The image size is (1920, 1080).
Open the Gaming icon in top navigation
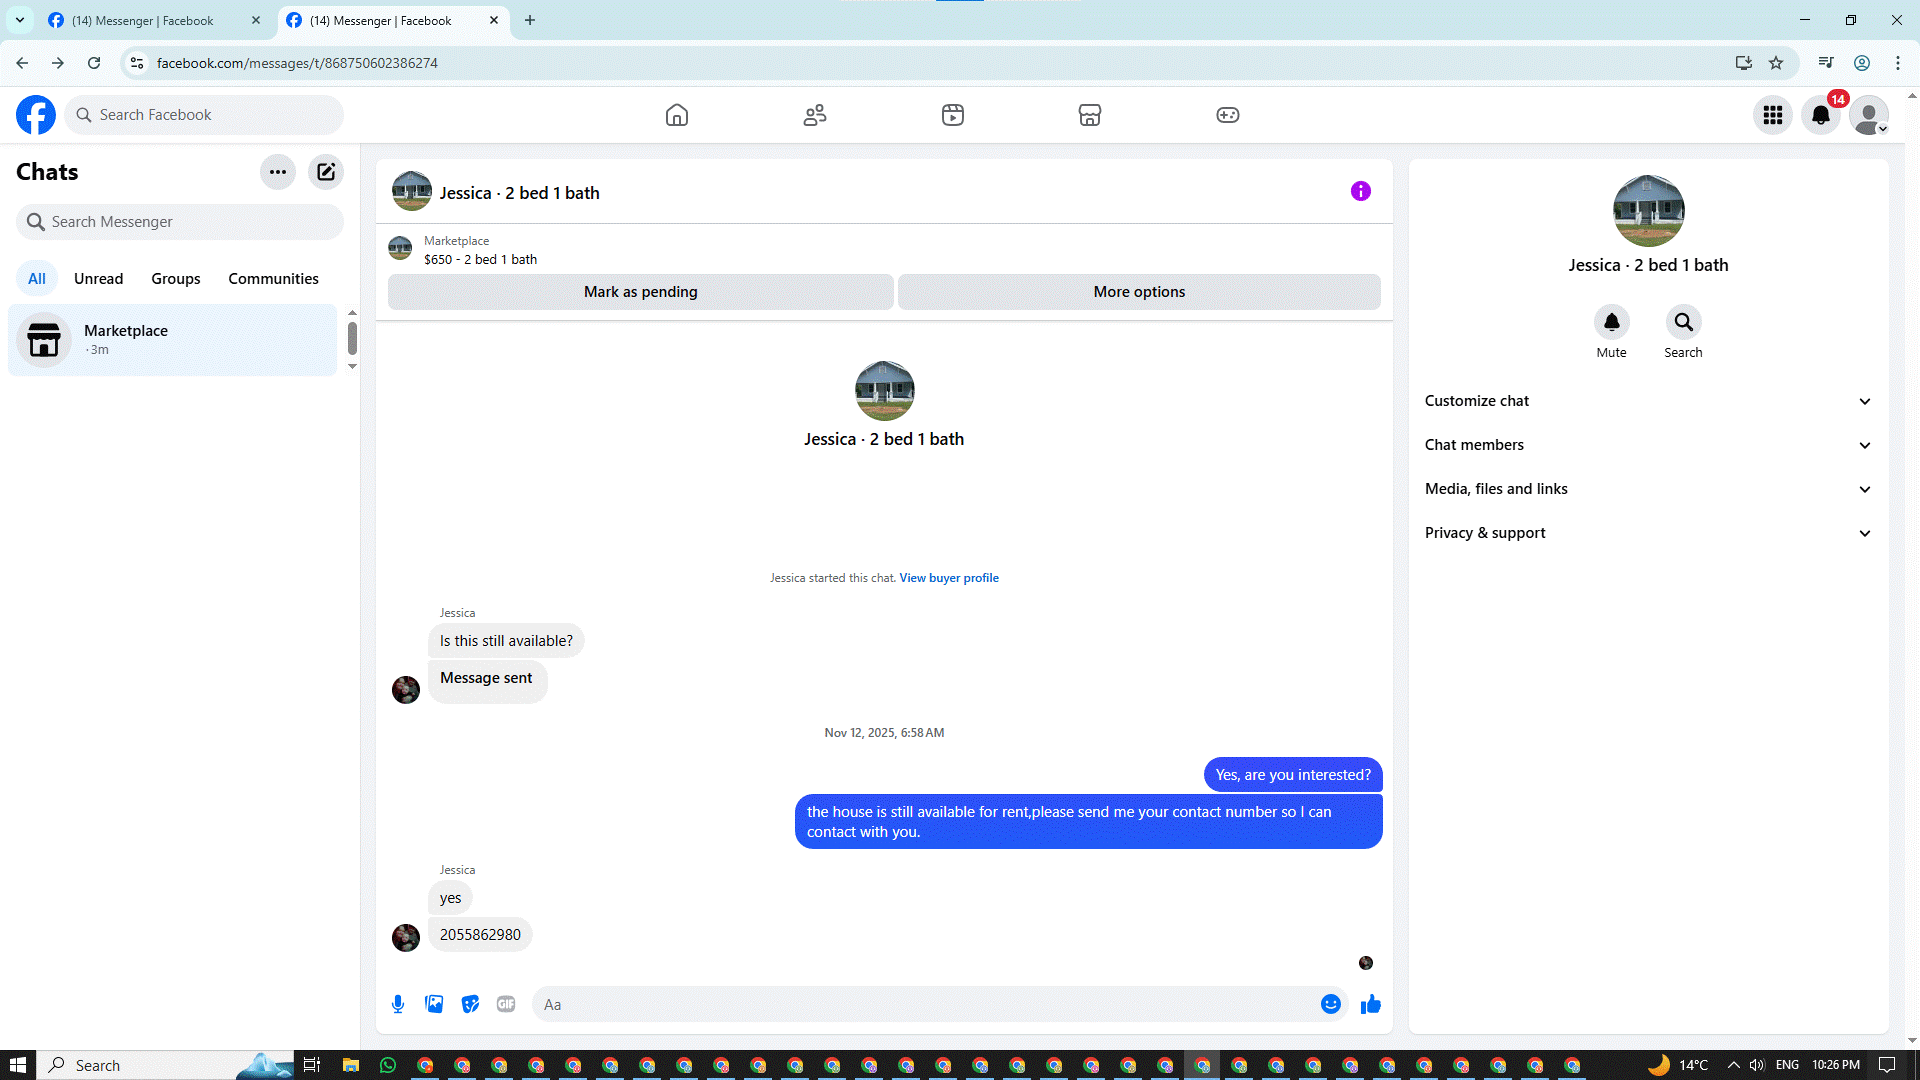point(1228,115)
